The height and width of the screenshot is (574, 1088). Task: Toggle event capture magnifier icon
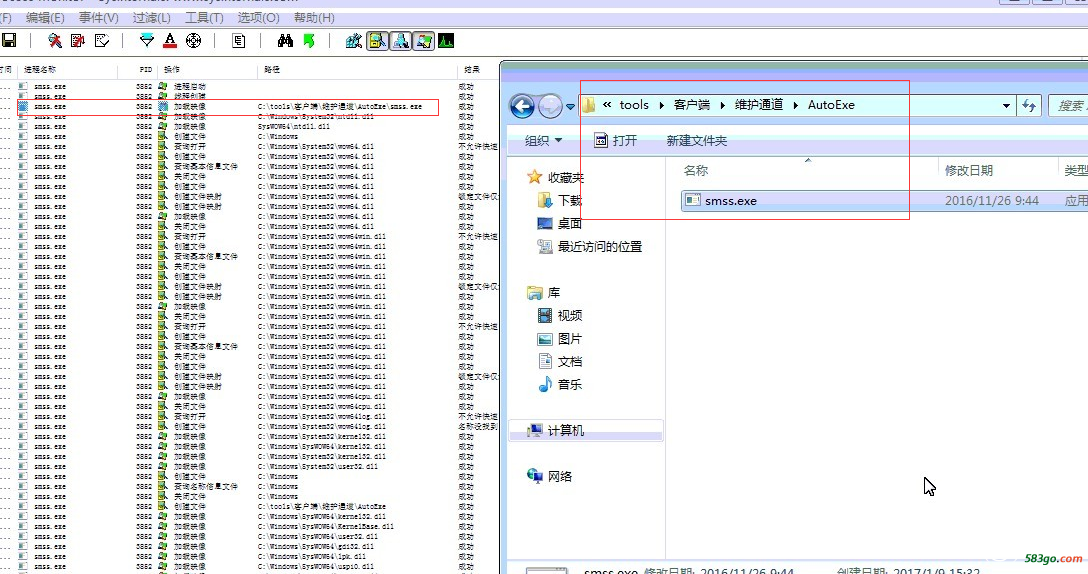pos(54,41)
